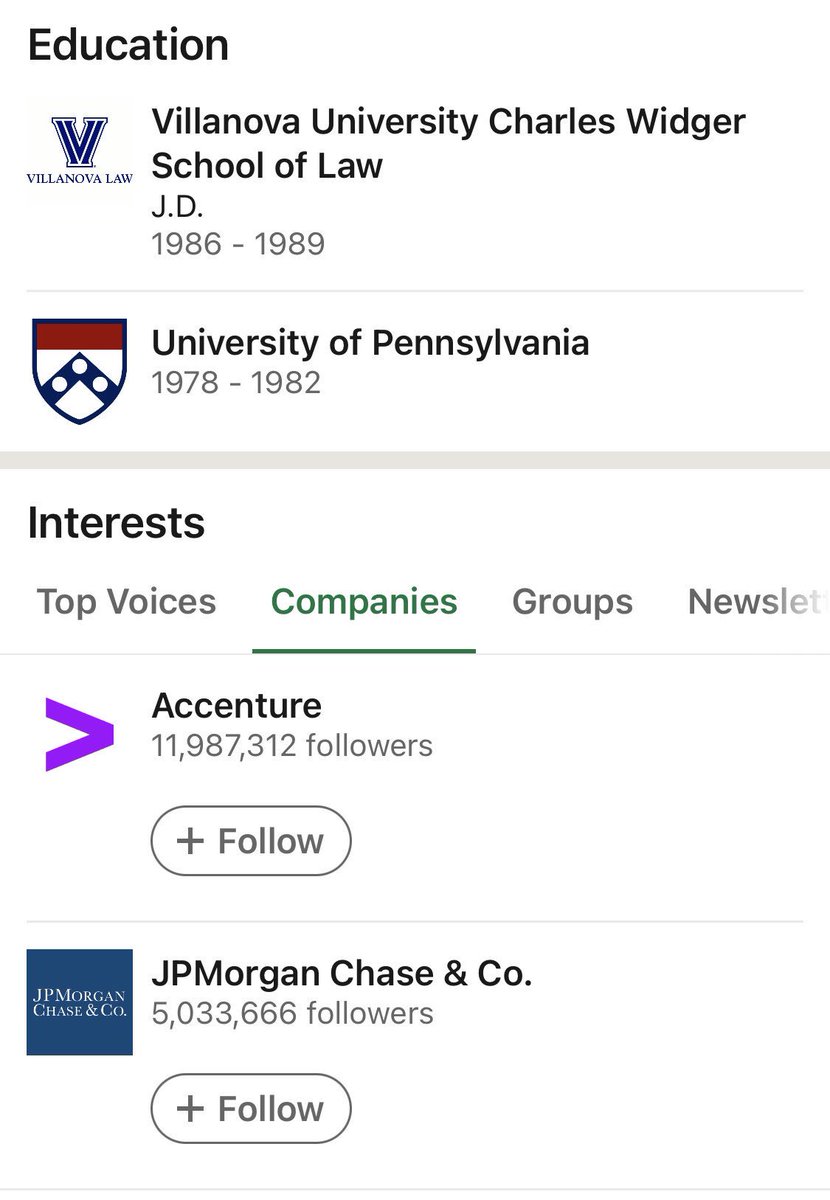The height and width of the screenshot is (1200, 830).
Task: Tap the Villanova Law school logo
Action: tap(79, 151)
